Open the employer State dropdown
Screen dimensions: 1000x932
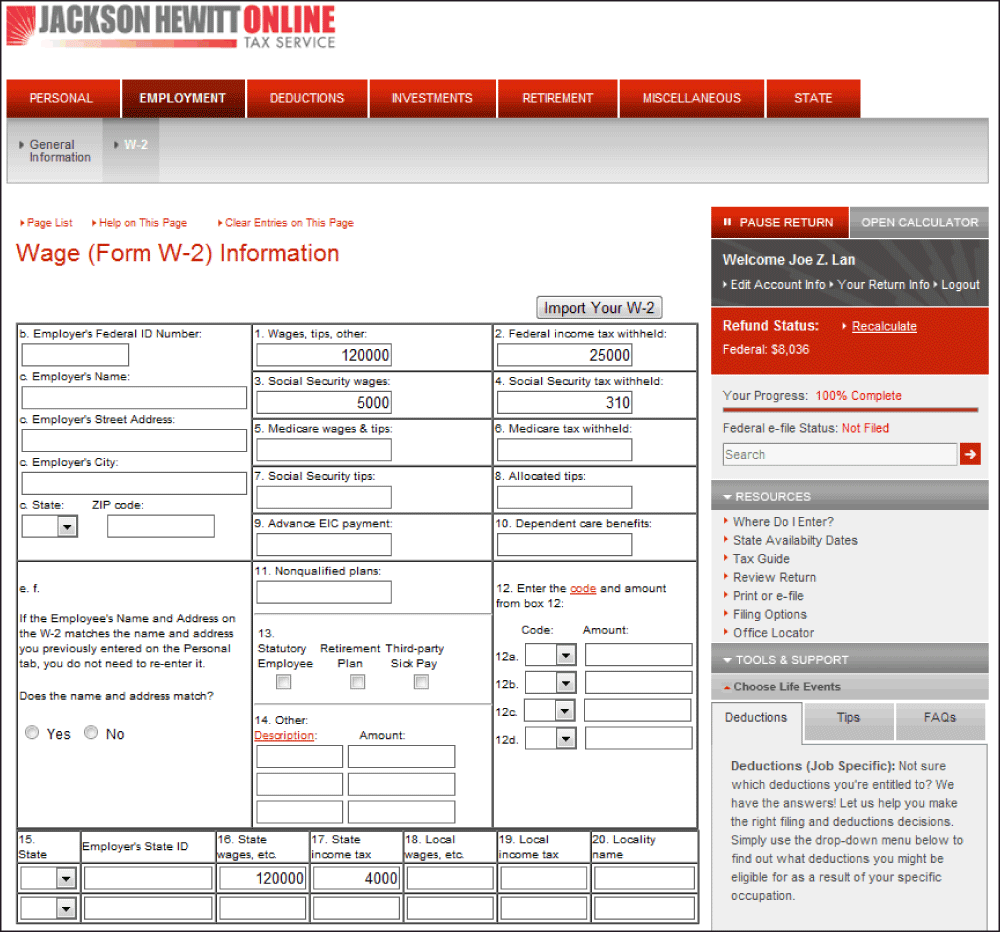tap(50, 526)
